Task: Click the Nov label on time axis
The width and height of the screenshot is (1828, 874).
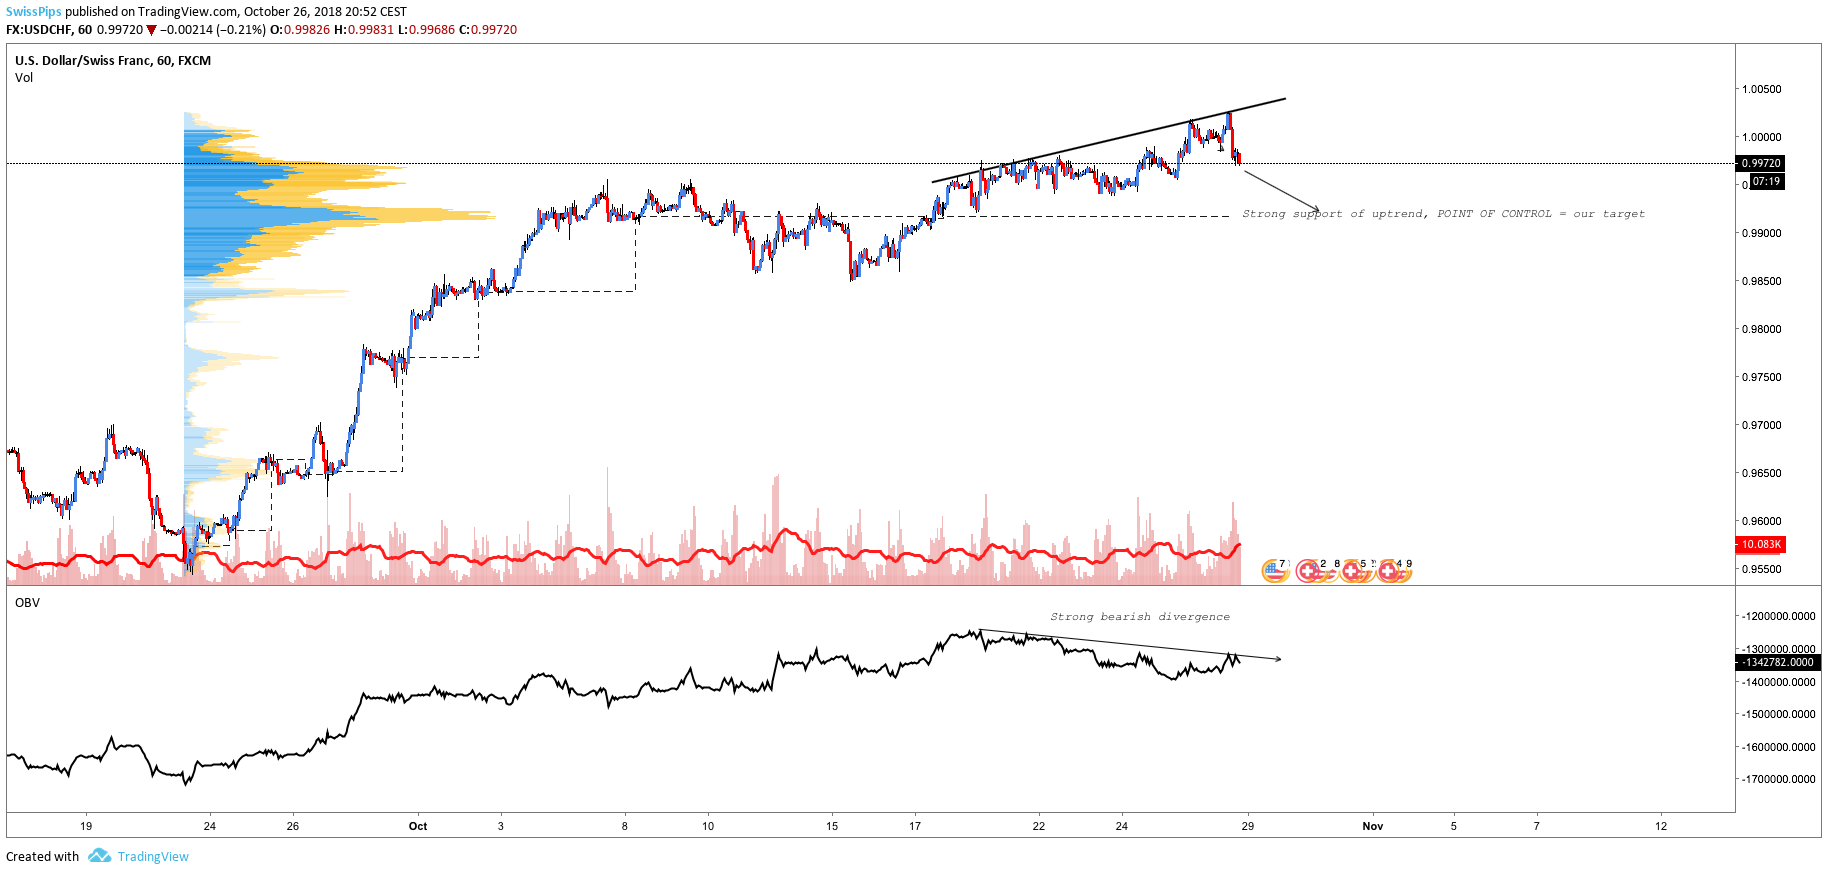Action: pyautogui.click(x=1373, y=827)
